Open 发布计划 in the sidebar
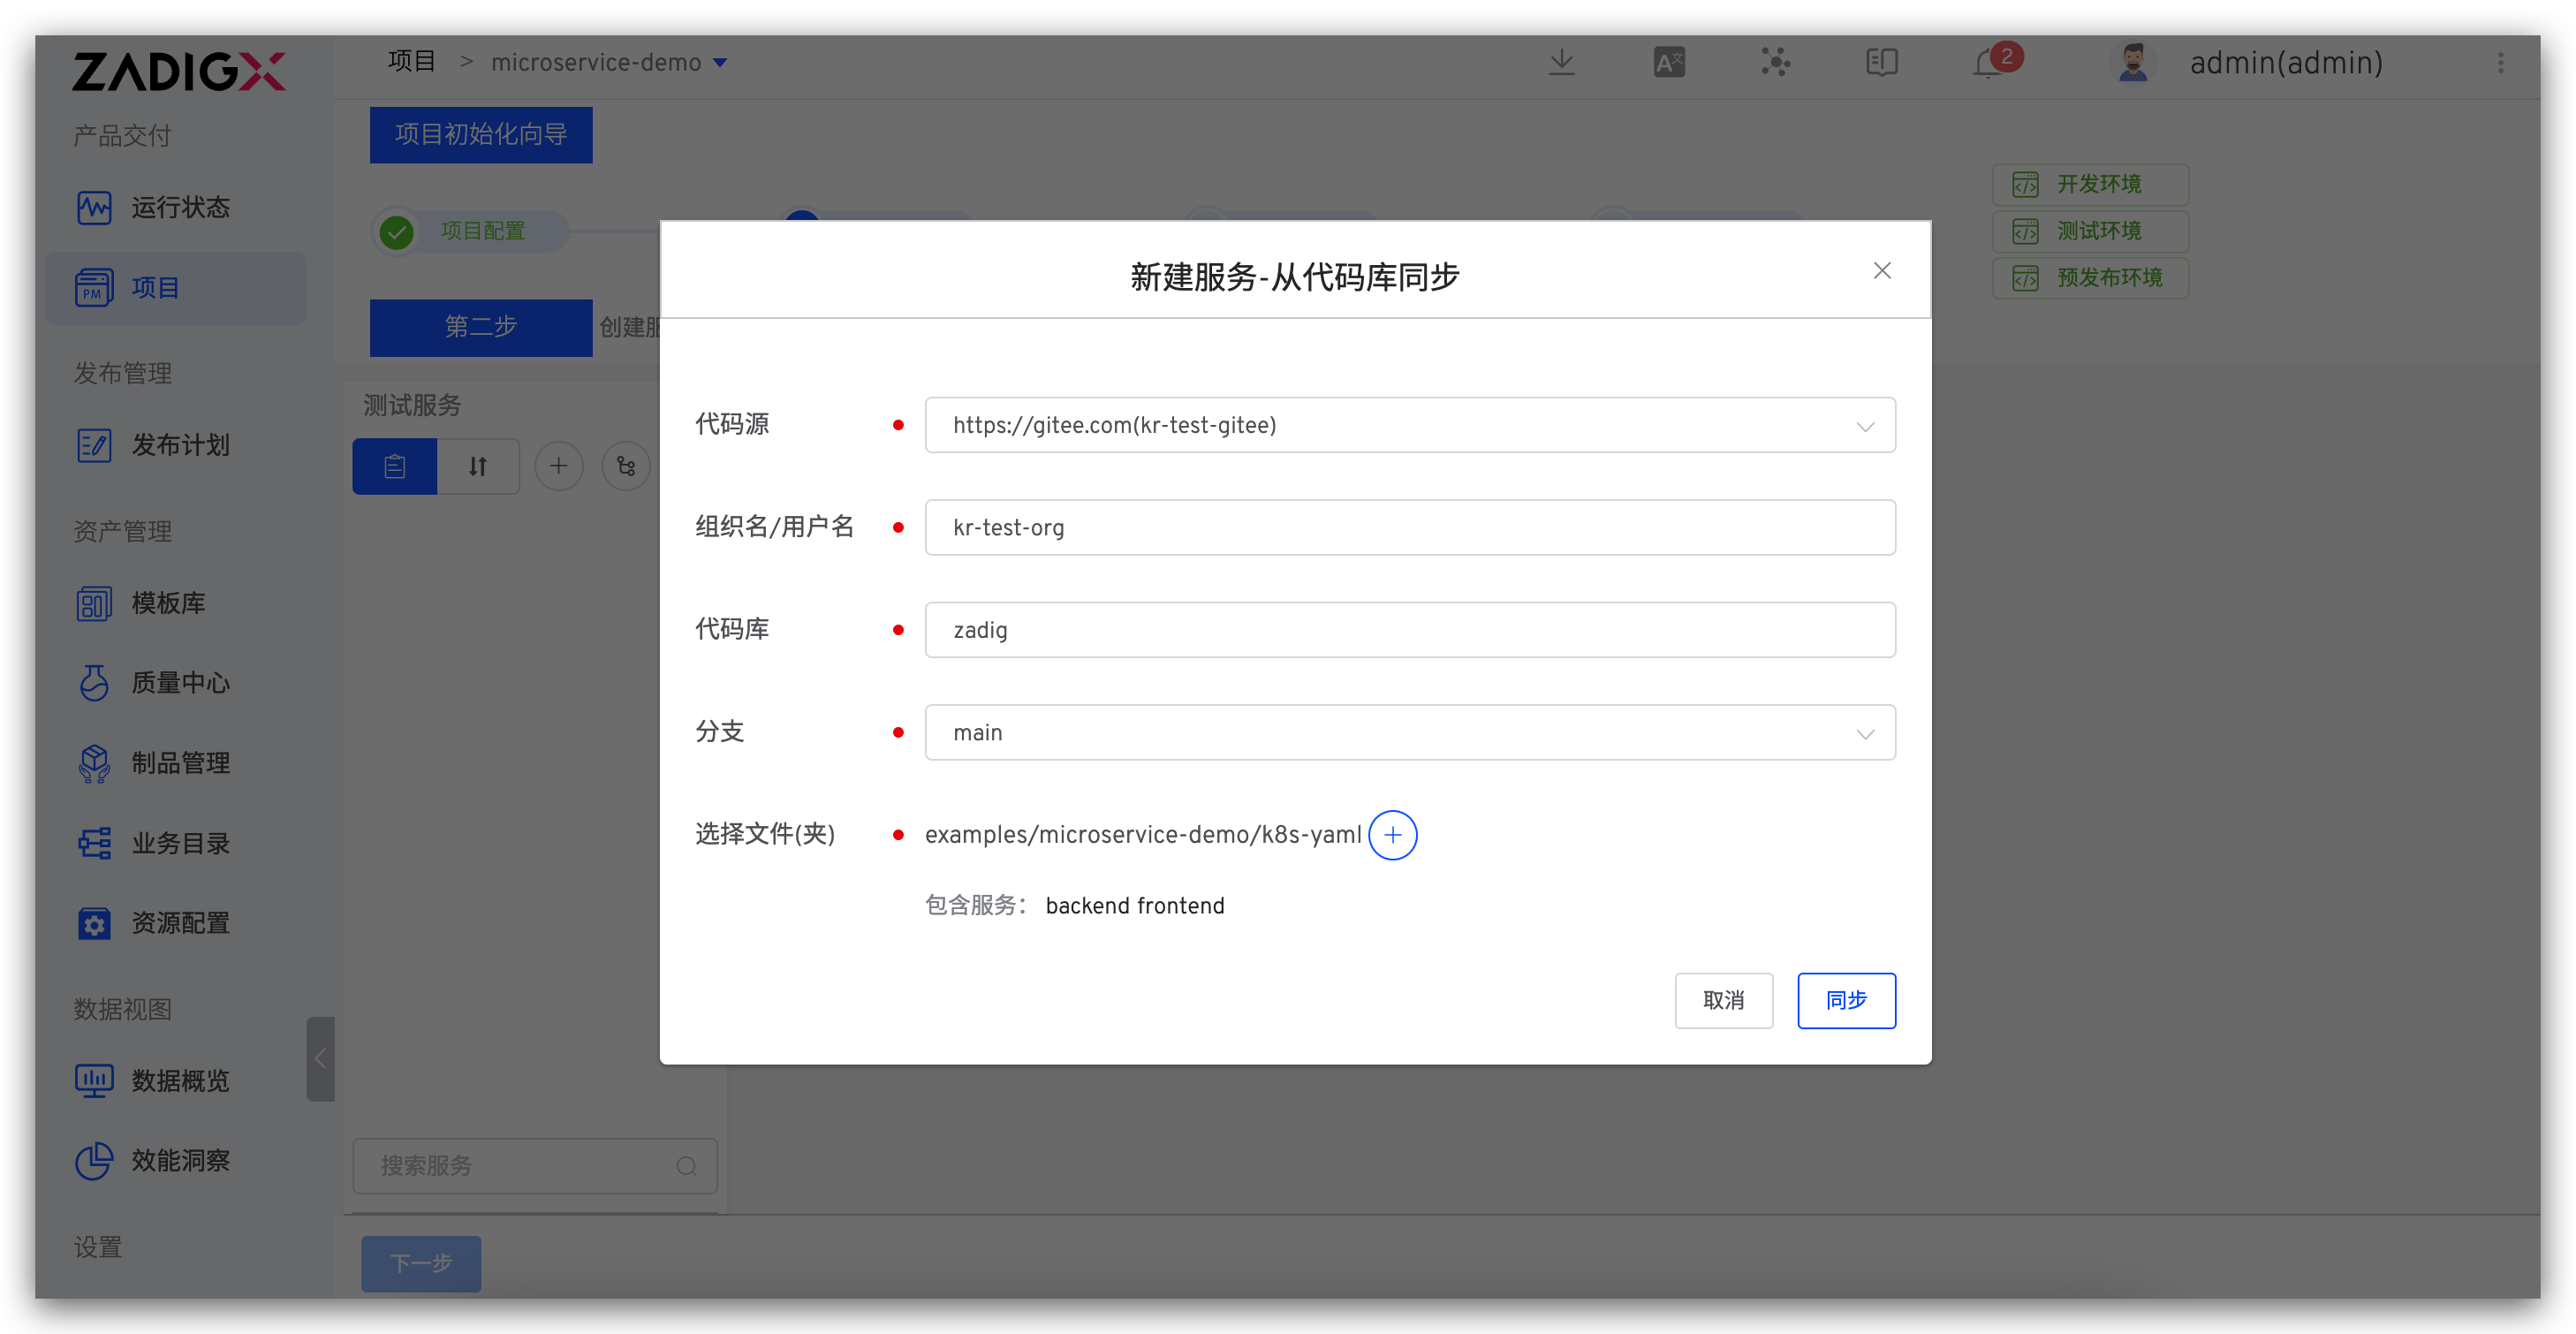The height and width of the screenshot is (1334, 2576). tap(176, 445)
